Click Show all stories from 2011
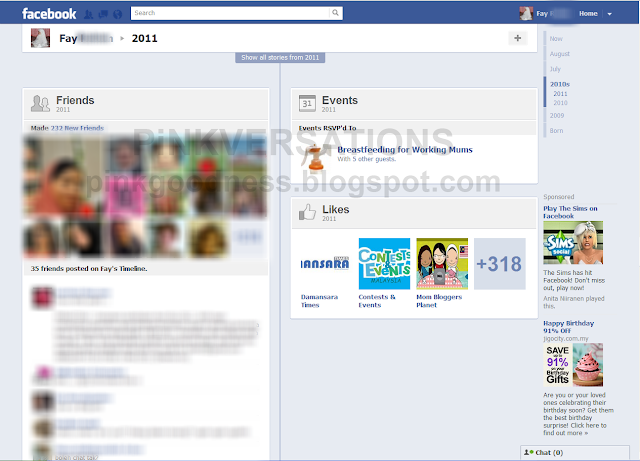 pyautogui.click(x=280, y=58)
